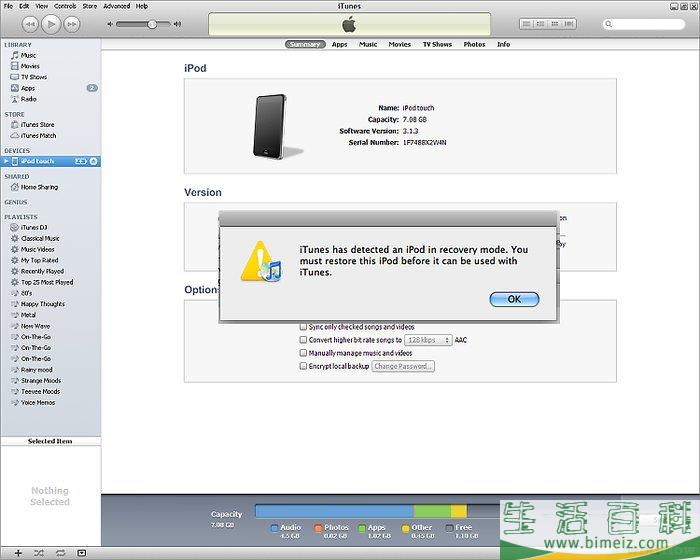The image size is (700, 560).
Task: Open Top 25 Most Played playlist
Action: tap(47, 282)
